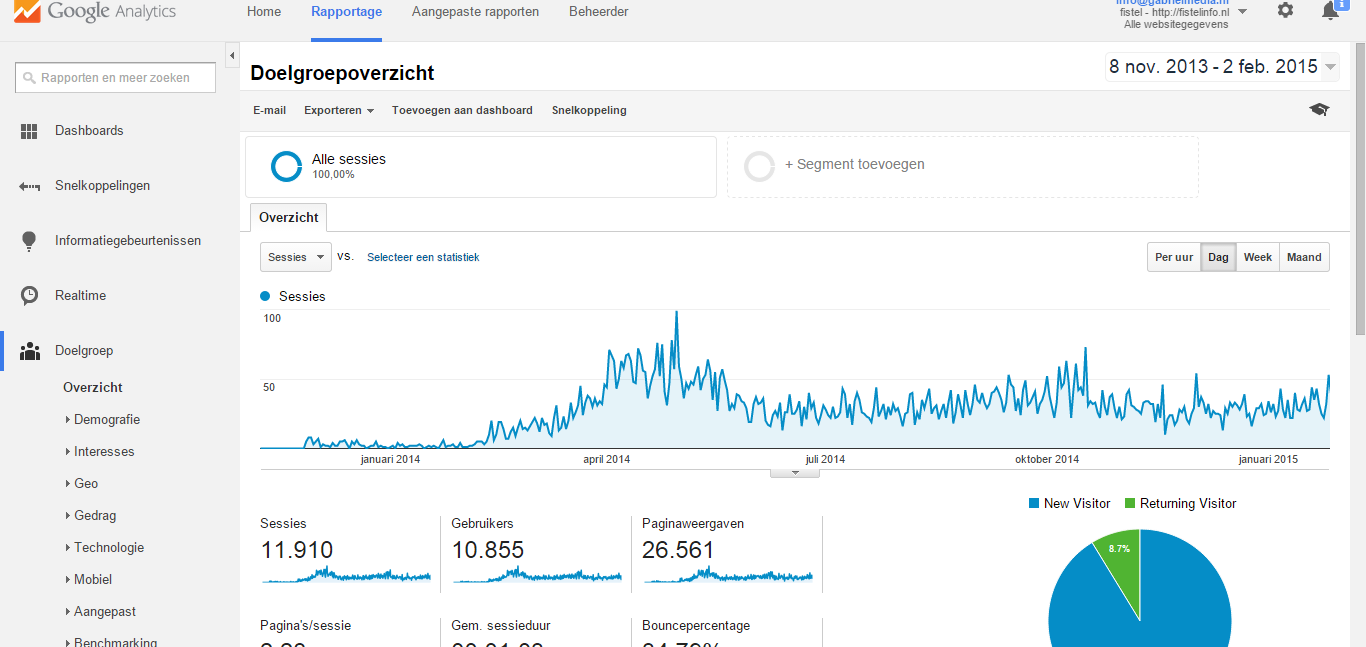Click the Pagina's/sessie metric label
Viewport: 1366px width, 647px height.
[306, 626]
